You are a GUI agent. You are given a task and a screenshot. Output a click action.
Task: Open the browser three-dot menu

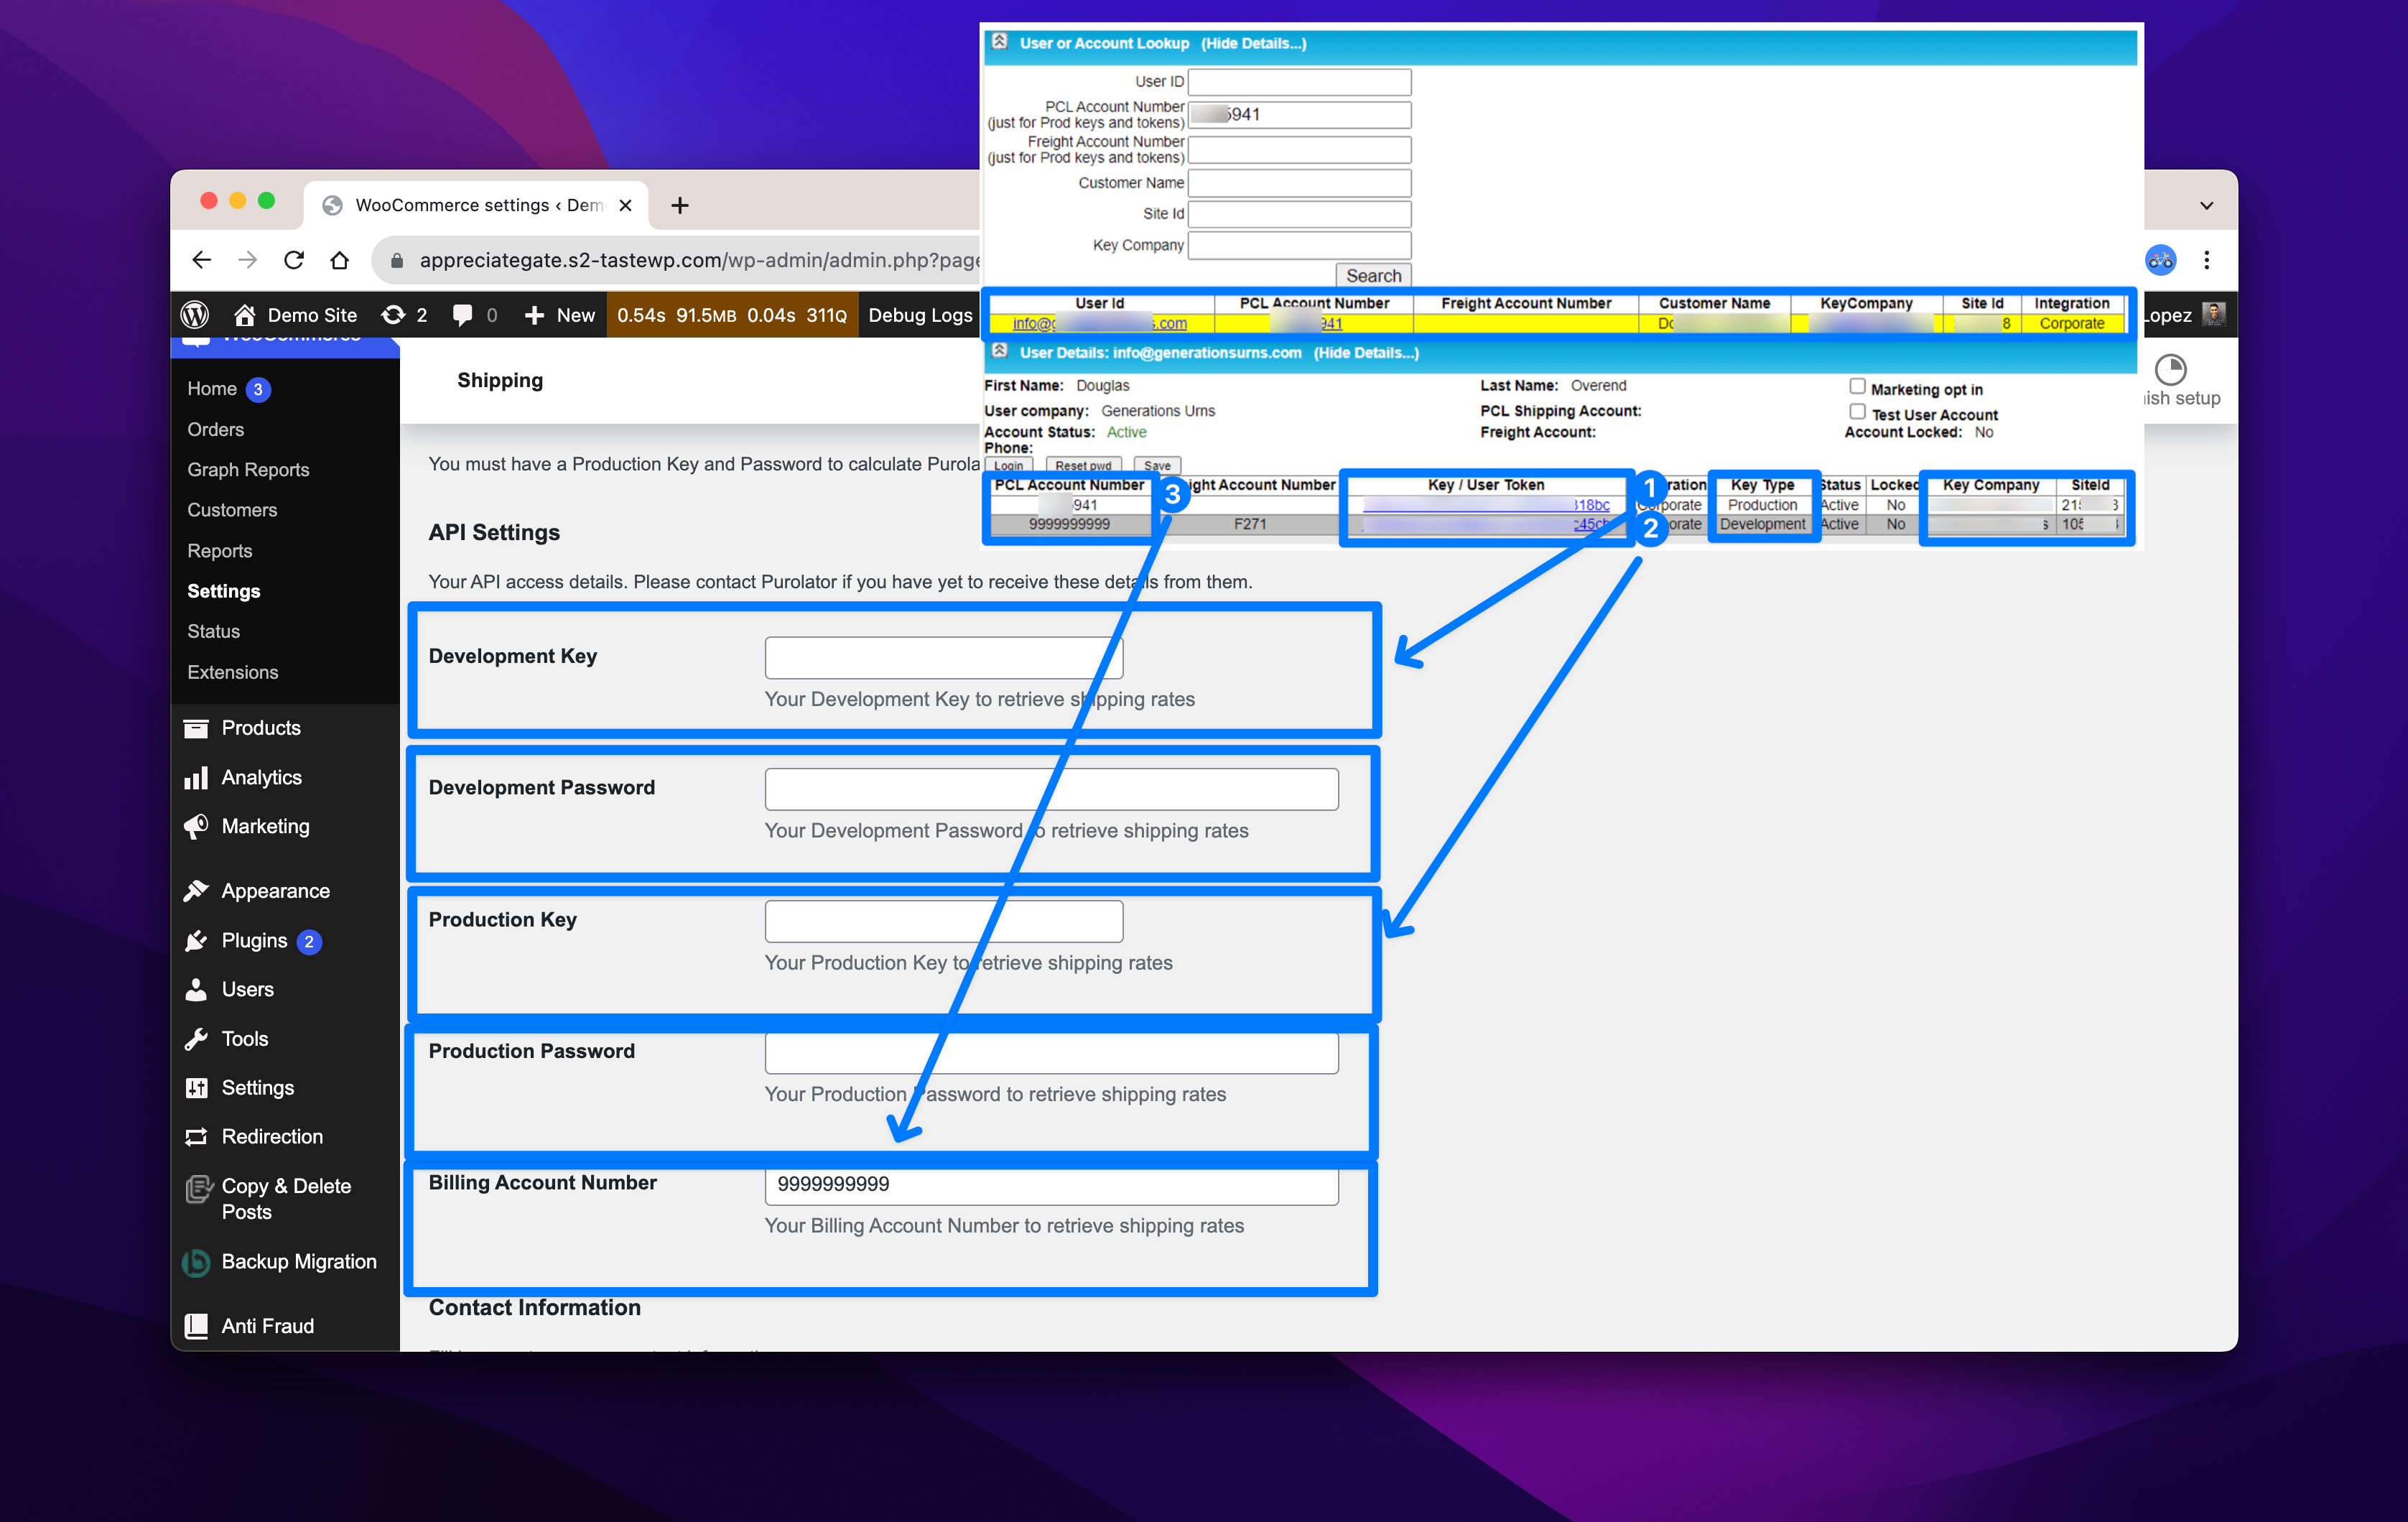click(2206, 260)
